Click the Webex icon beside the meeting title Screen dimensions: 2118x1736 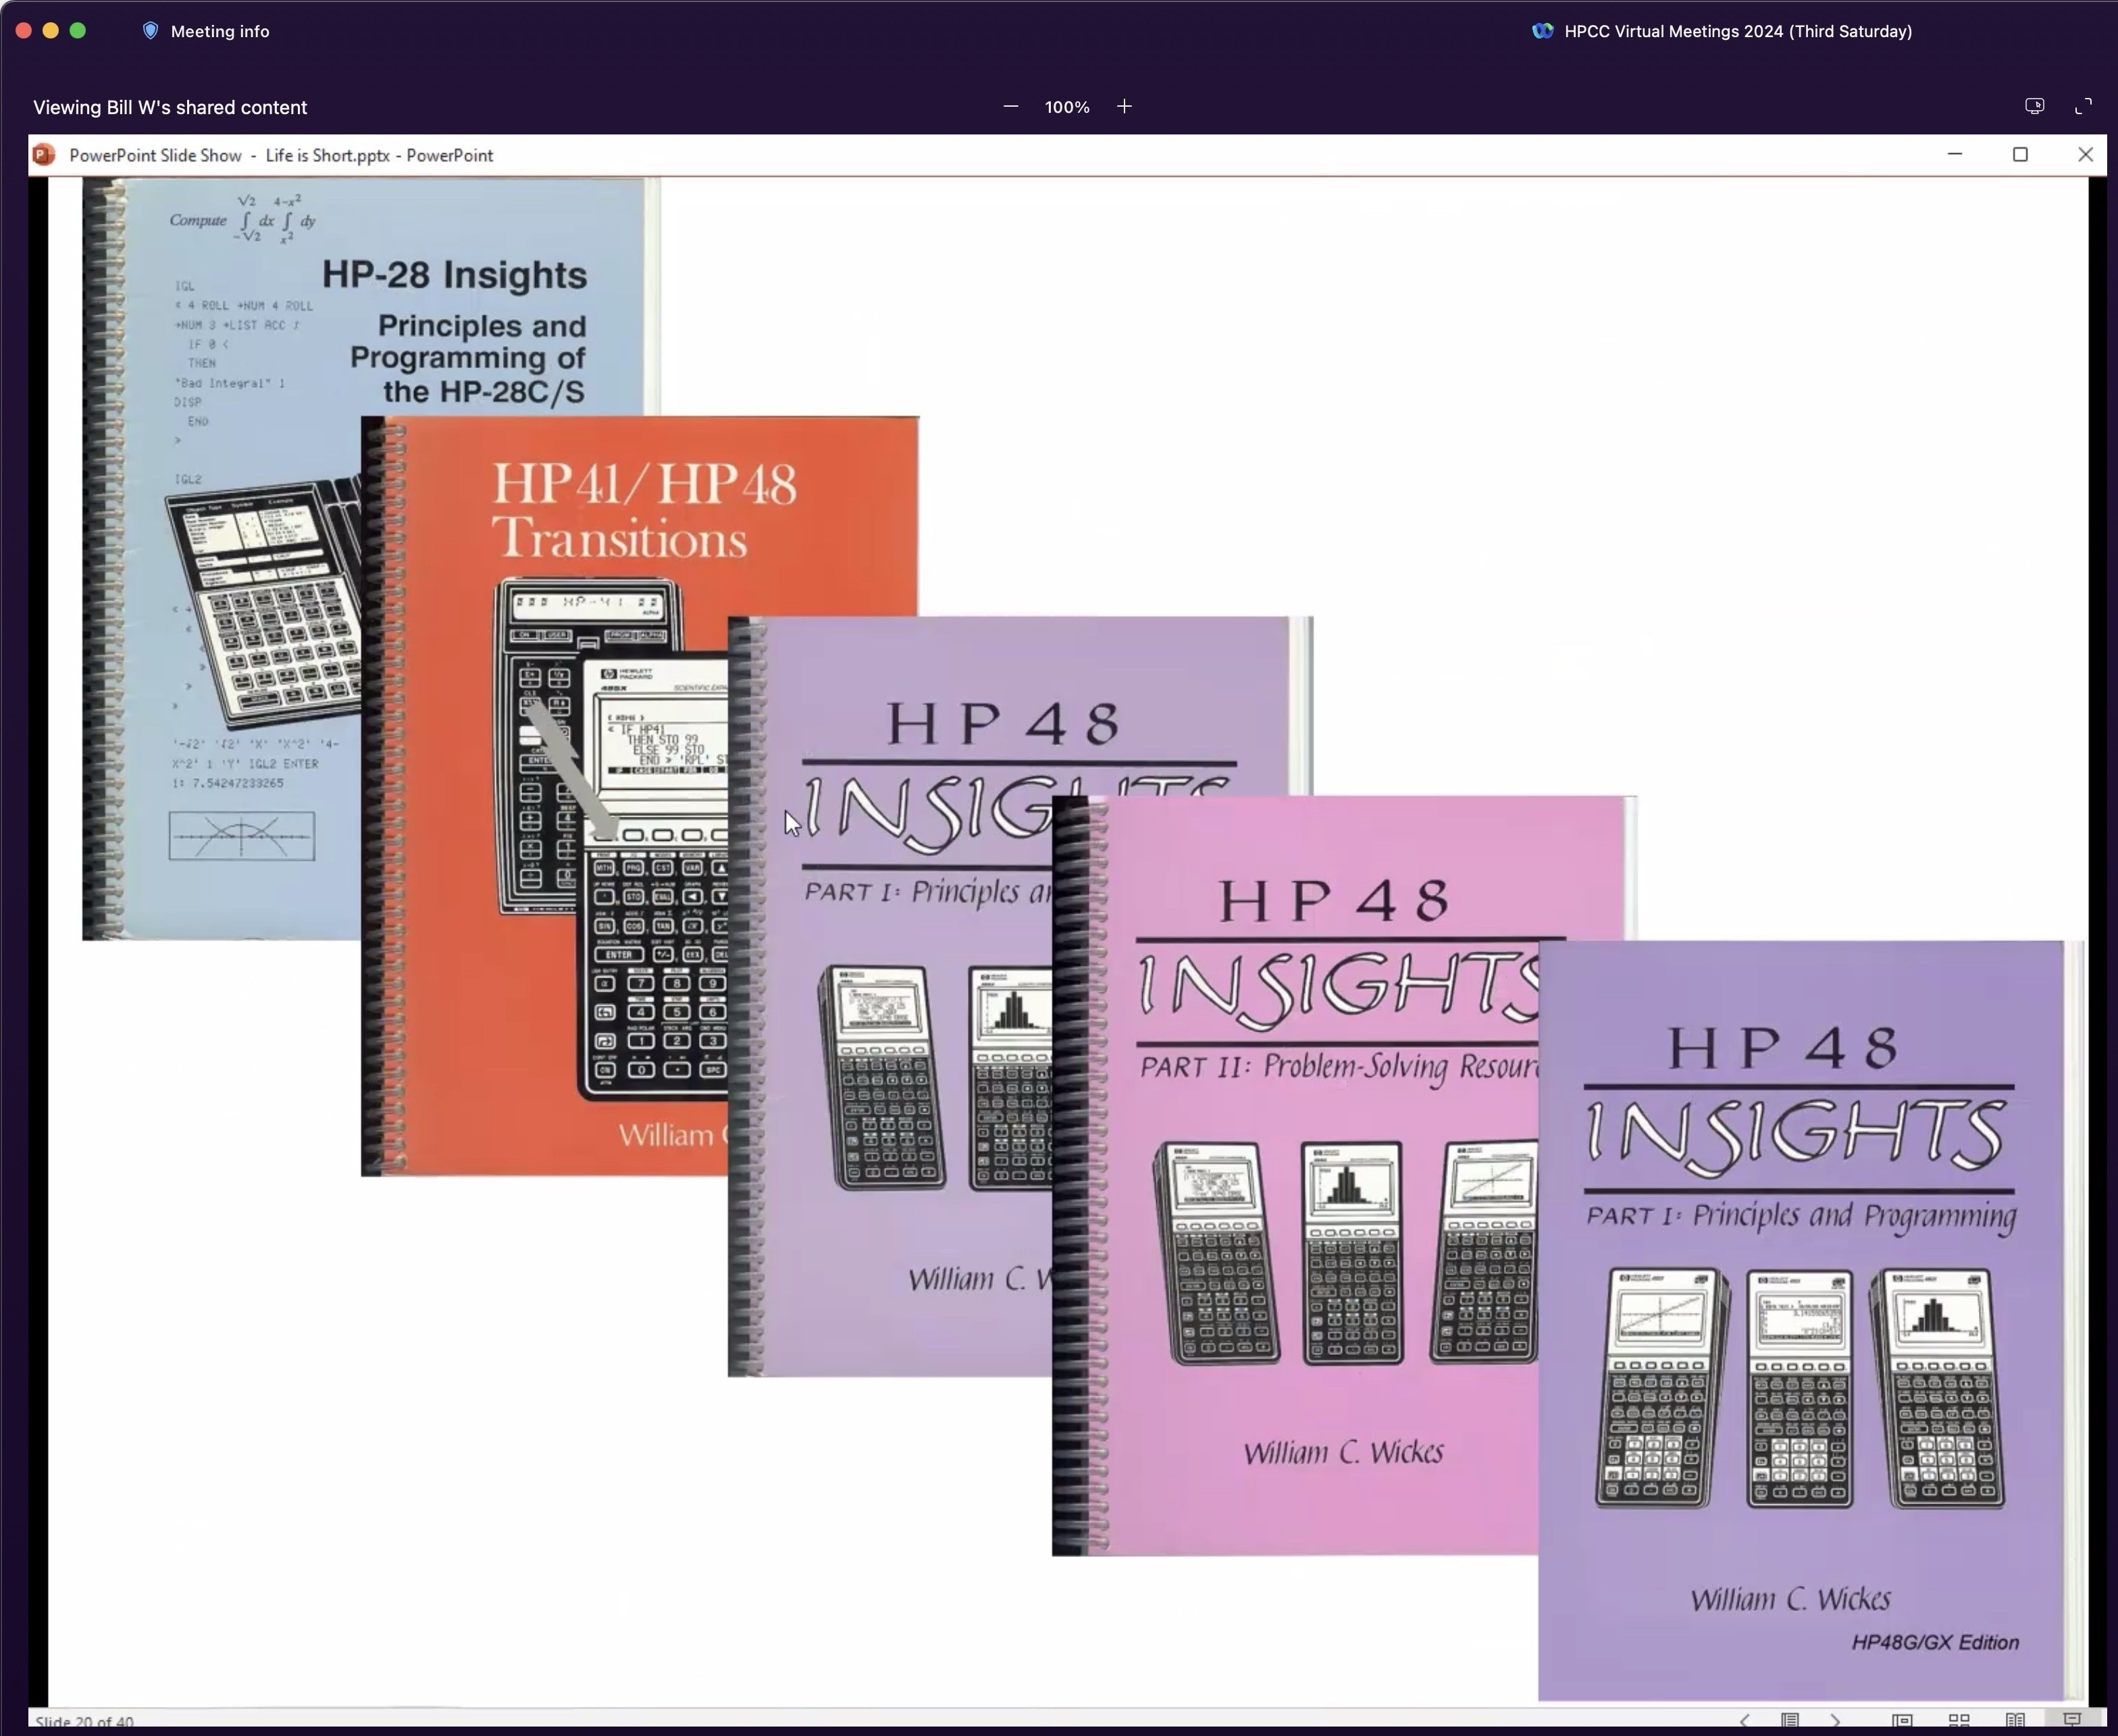(x=1543, y=31)
